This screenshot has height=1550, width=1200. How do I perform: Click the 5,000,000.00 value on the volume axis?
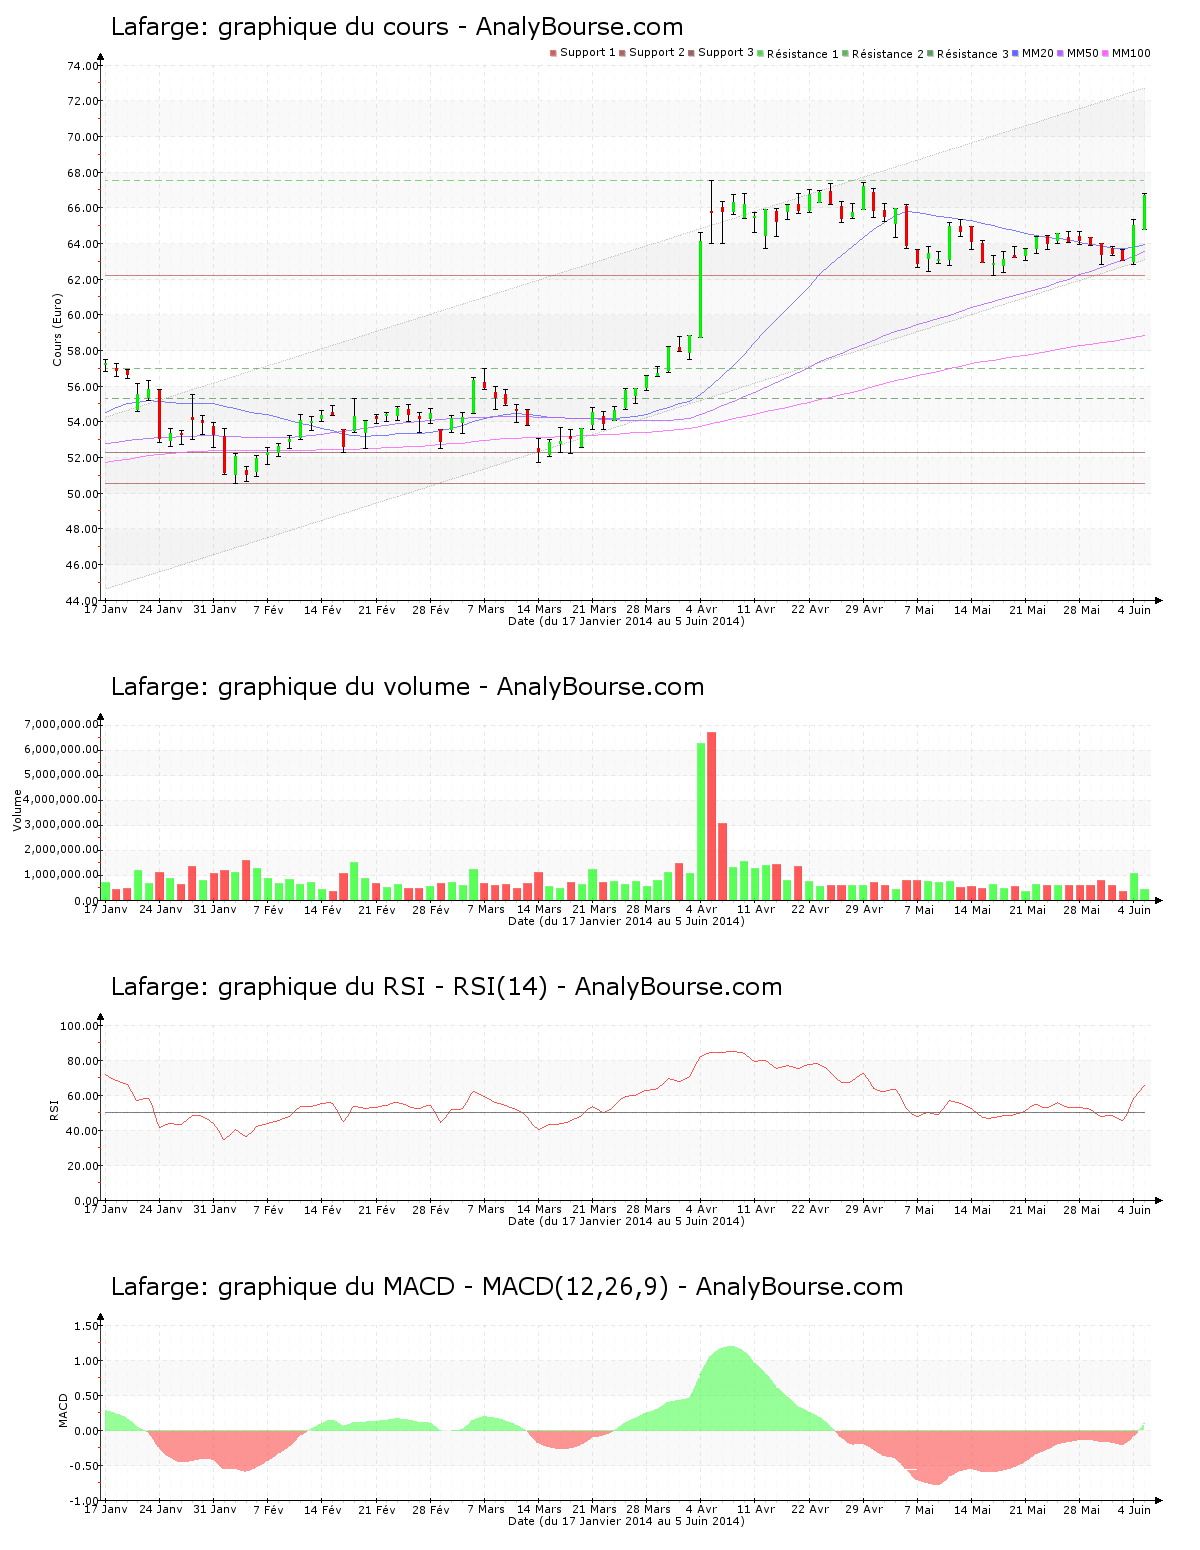click(x=62, y=775)
